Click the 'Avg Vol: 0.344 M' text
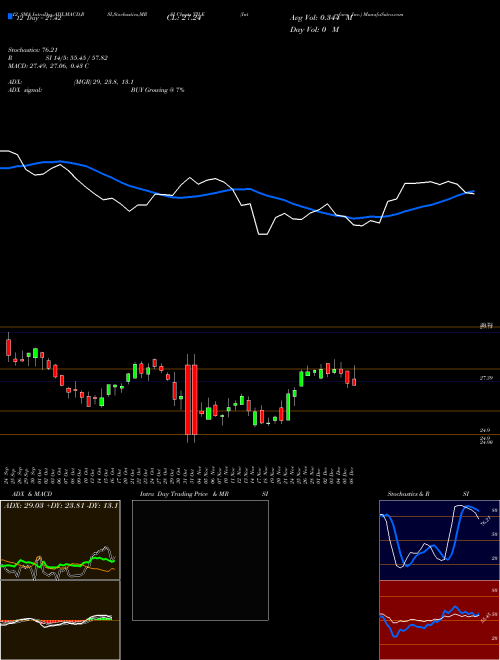Viewport: 500px width, 660px height. pyautogui.click(x=321, y=18)
